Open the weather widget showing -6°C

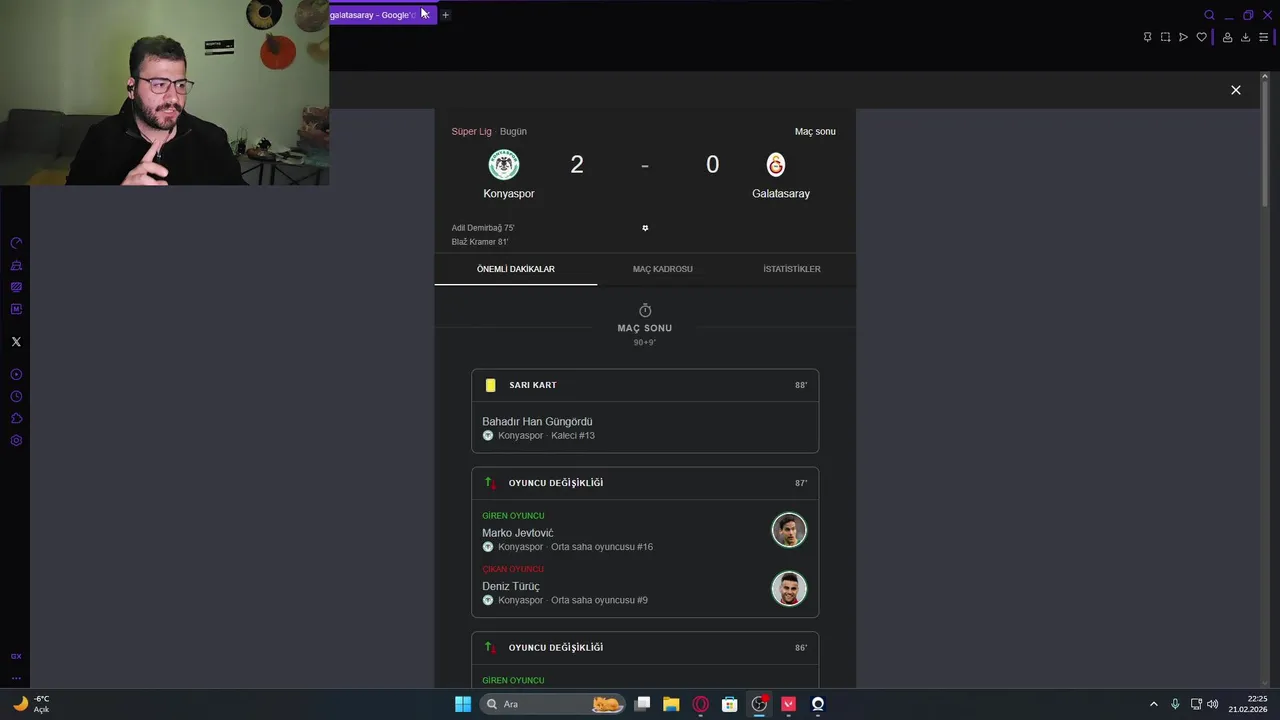click(32, 704)
